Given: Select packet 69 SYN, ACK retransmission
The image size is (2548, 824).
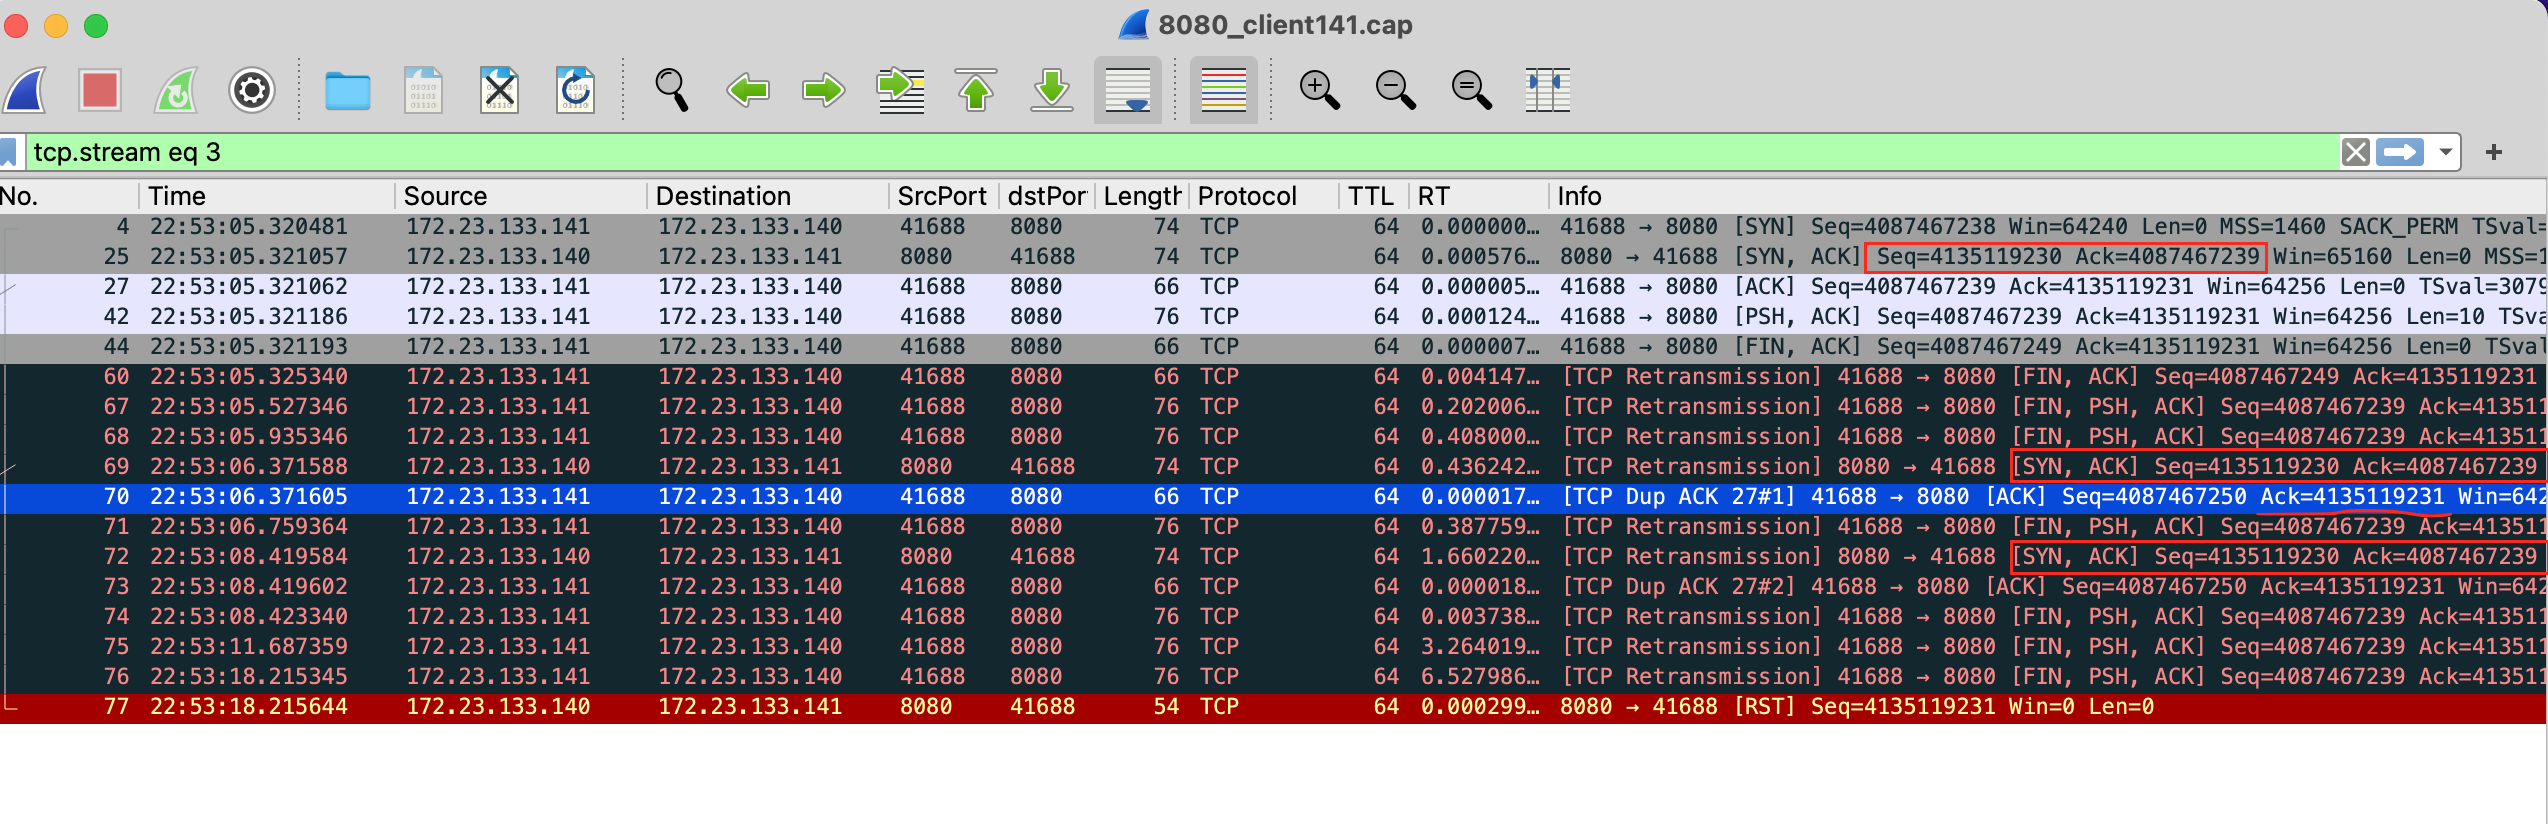Looking at the screenshot, I should (x=1273, y=467).
